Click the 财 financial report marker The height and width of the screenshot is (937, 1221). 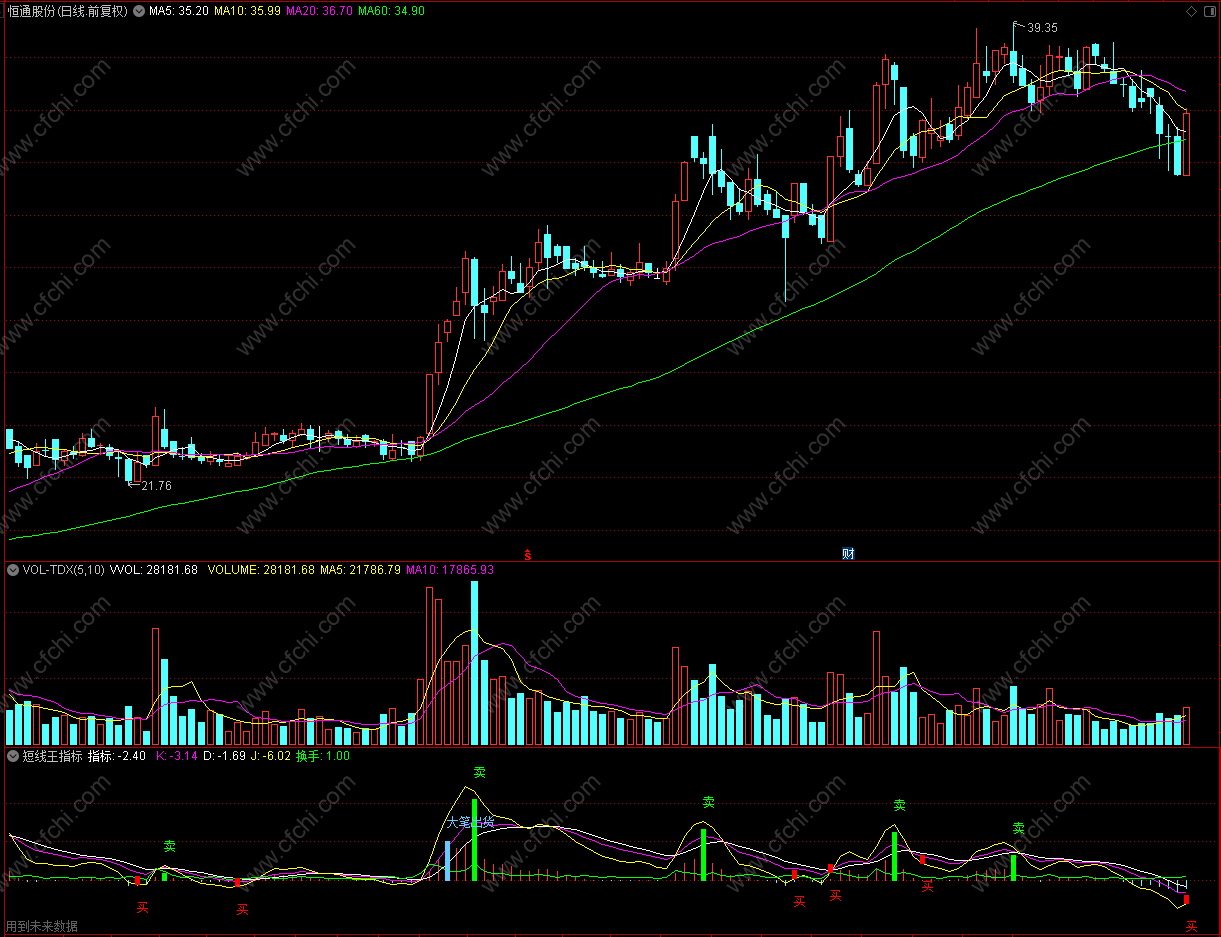tap(848, 553)
